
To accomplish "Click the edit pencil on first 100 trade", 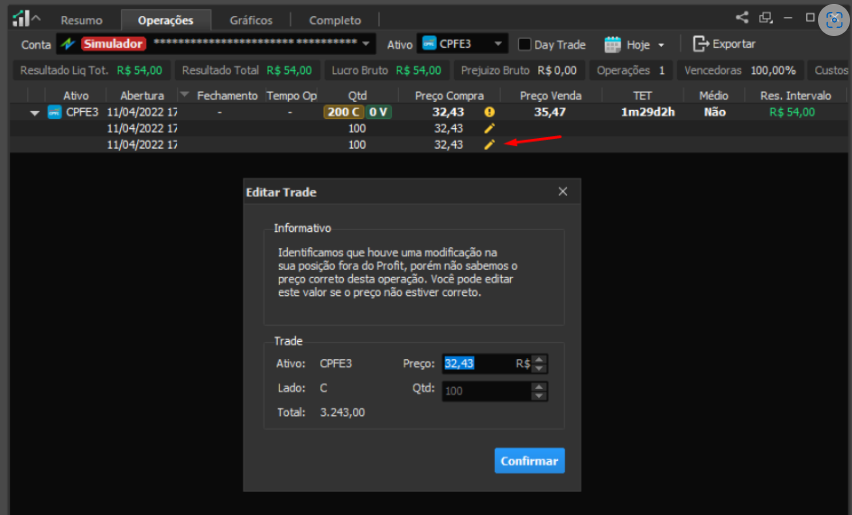I will coord(490,128).
